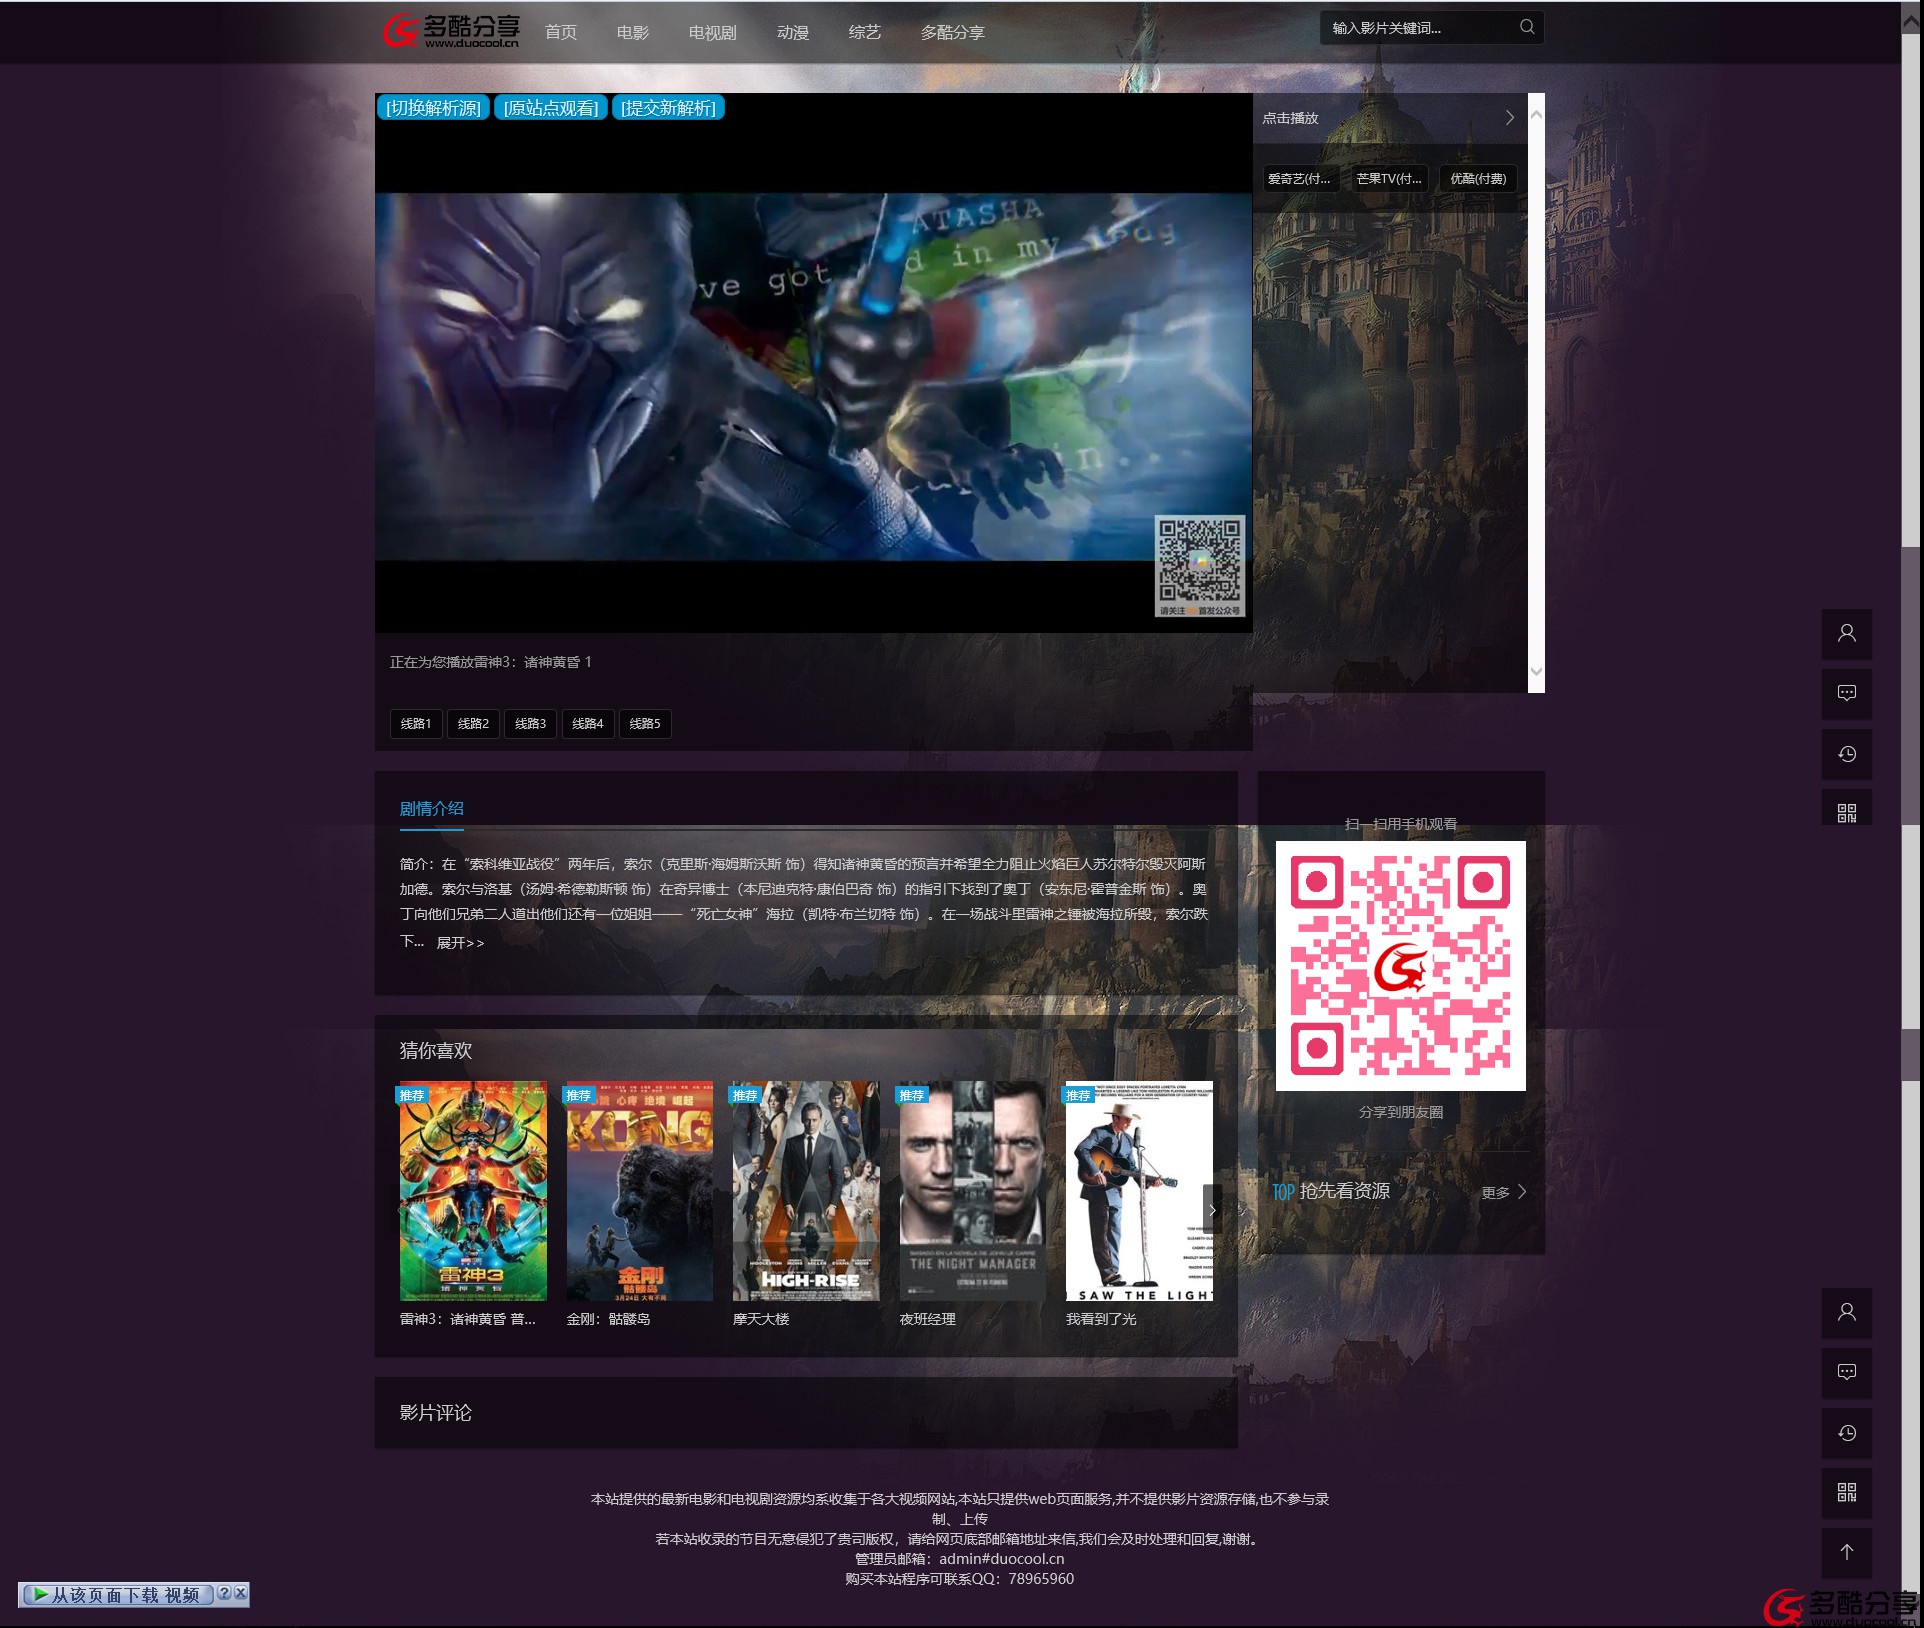Open The Night Manager poster
The height and width of the screenshot is (1628, 1924).
pos(973,1190)
